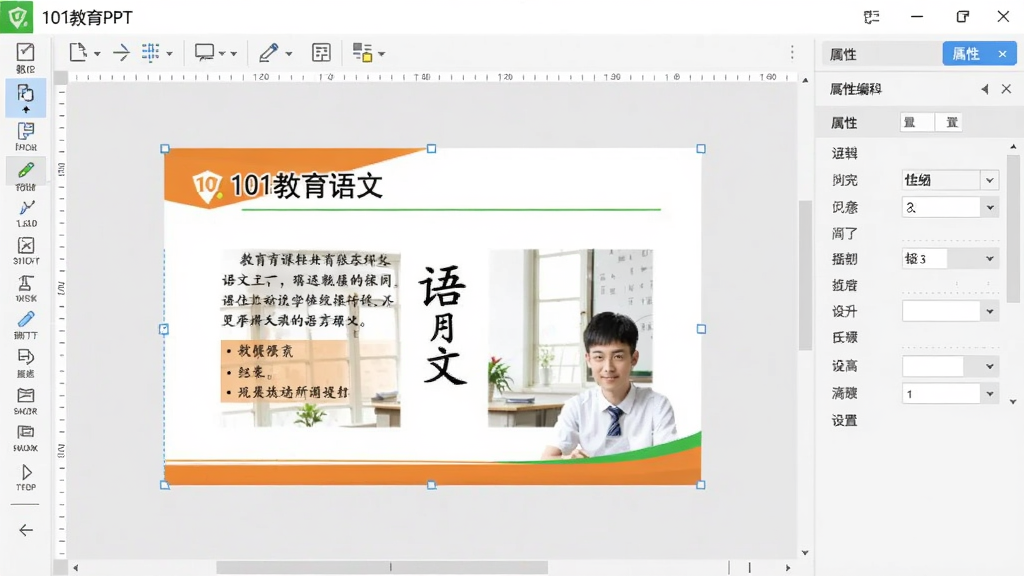Click the canvas horizontal scrollbar thumb
1024x576 pixels.
382,568
